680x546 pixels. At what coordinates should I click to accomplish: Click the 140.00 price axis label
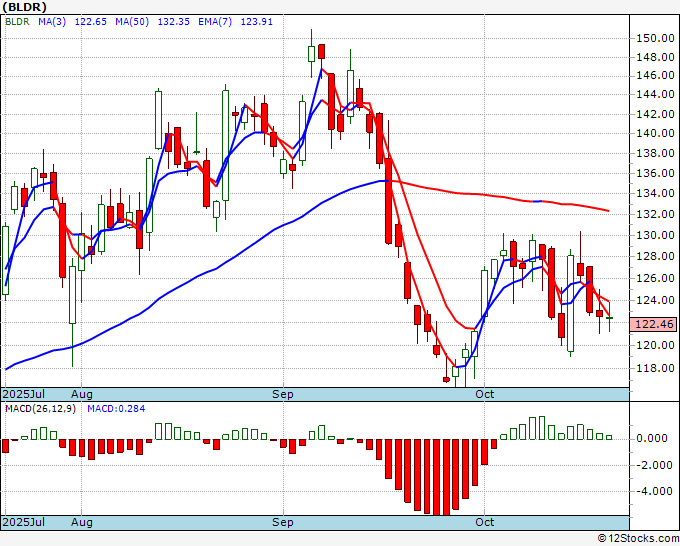[655, 134]
